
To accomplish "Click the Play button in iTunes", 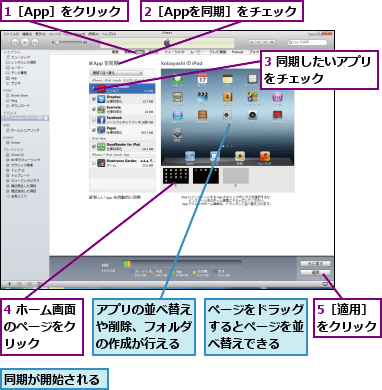I will (25, 42).
